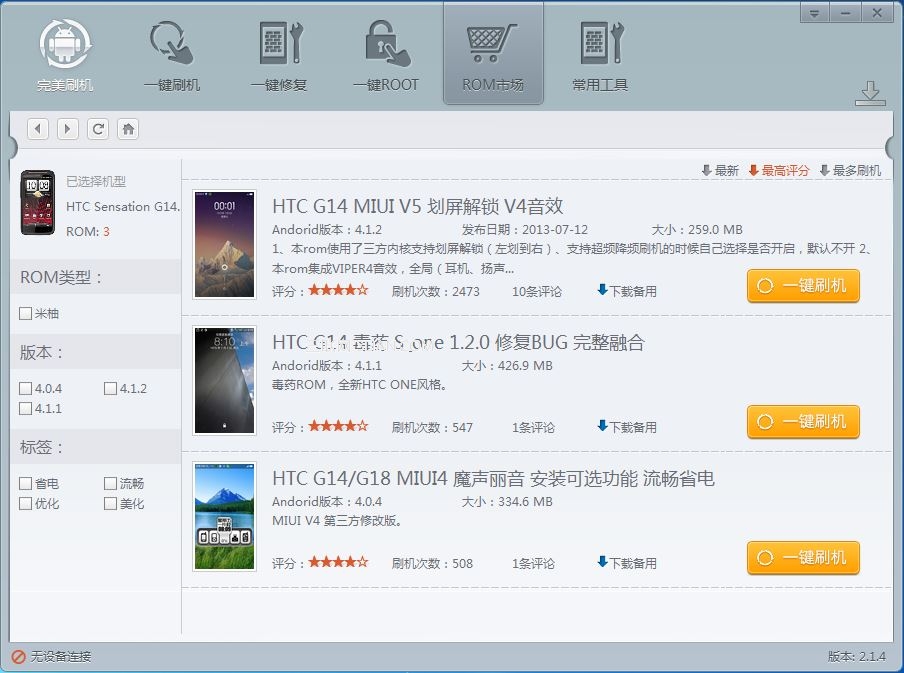Check the 4.1.2 version filter
Image resolution: width=904 pixels, height=673 pixels.
coord(111,389)
